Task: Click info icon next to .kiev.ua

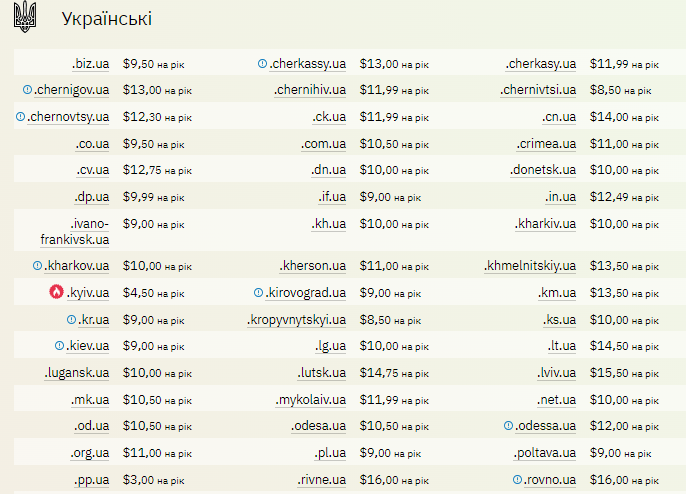Action: (59, 346)
